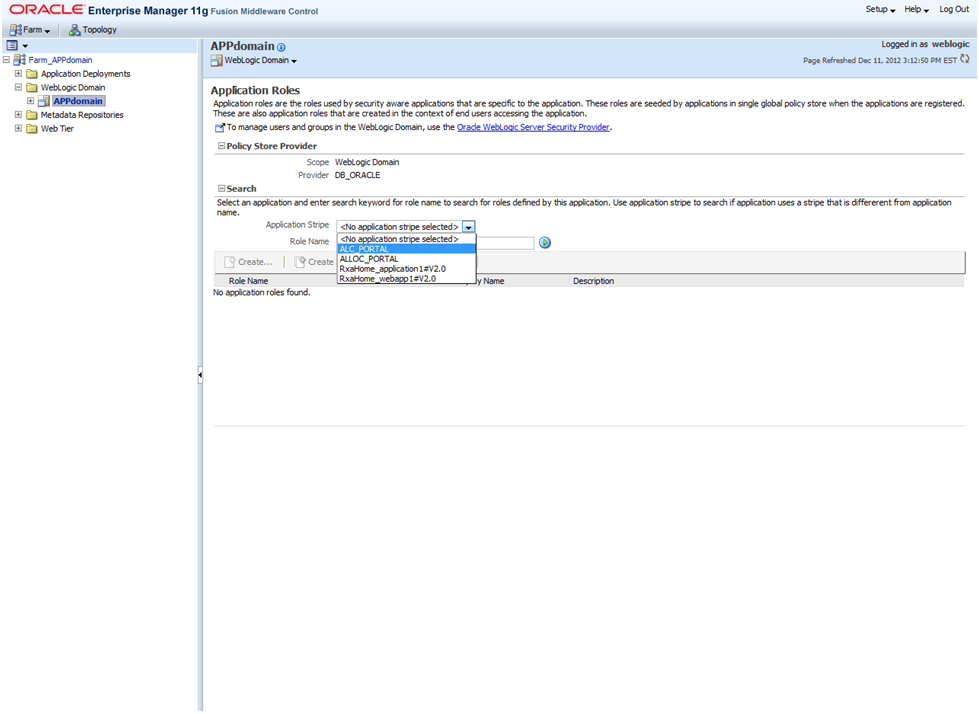
Task: Click the refresh icon near the Page Refreshed timestamp
Action: click(966, 60)
